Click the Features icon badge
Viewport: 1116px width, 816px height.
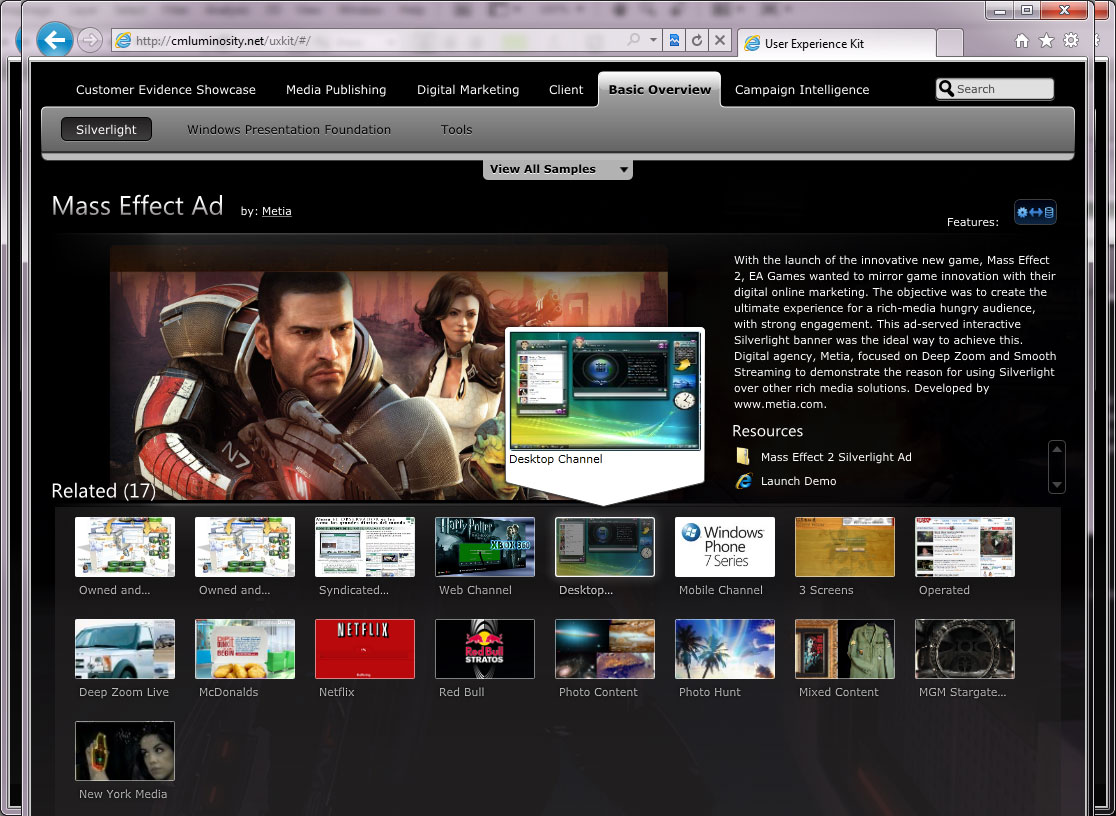pos(1035,212)
